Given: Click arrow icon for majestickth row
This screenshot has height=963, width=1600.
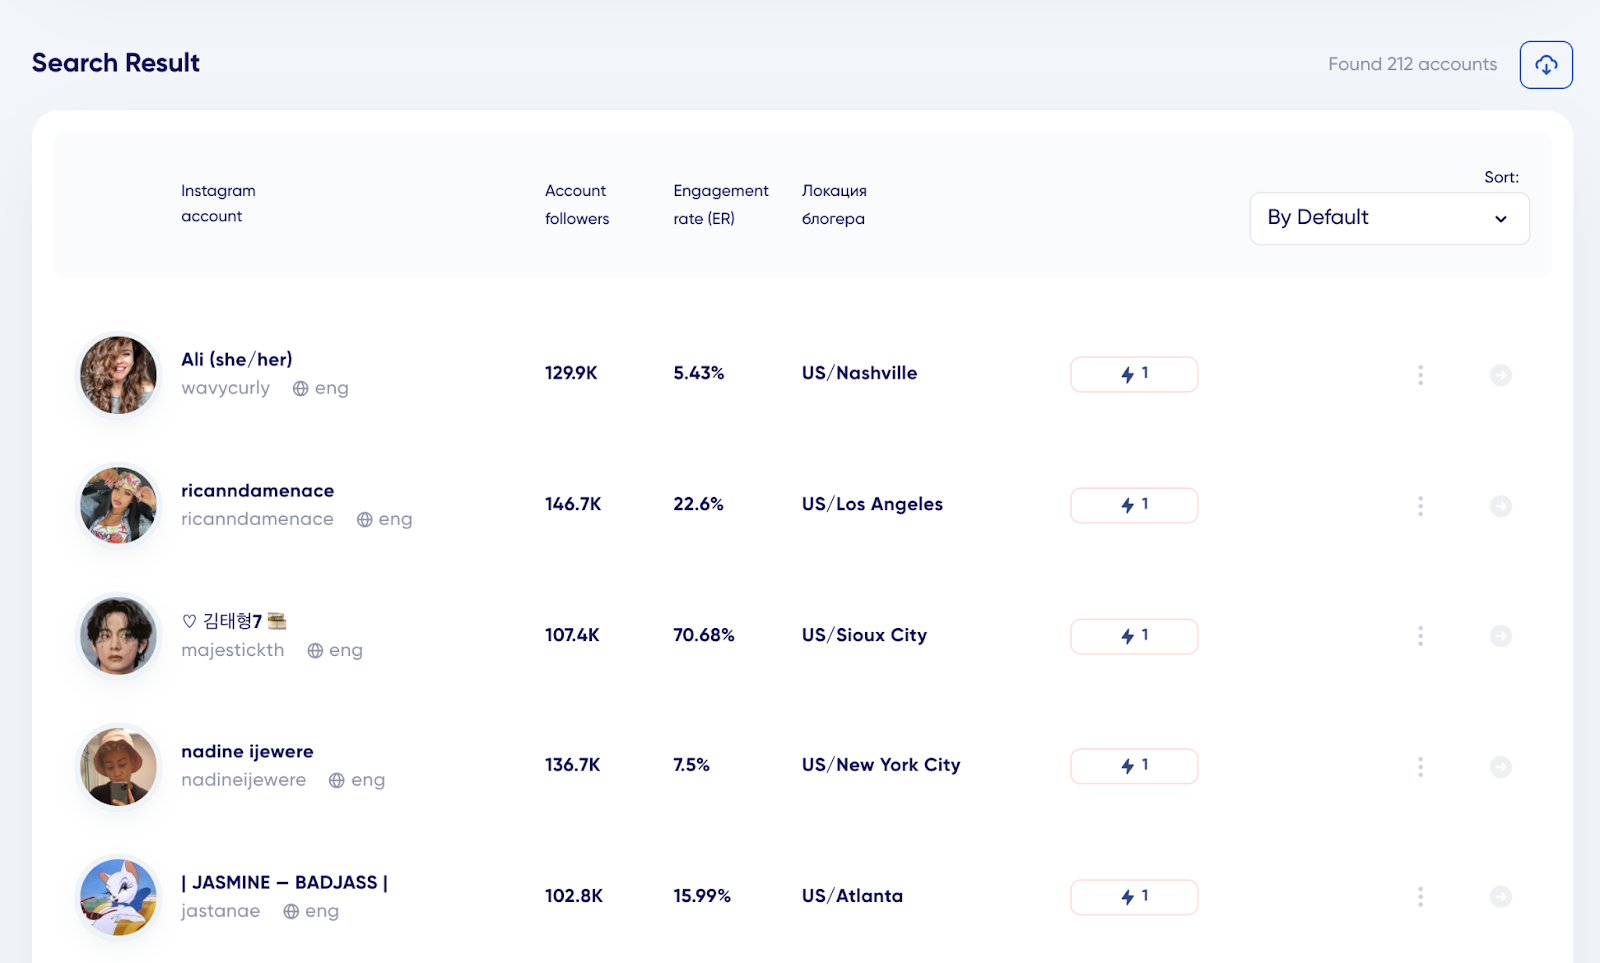Looking at the screenshot, I should tap(1501, 636).
